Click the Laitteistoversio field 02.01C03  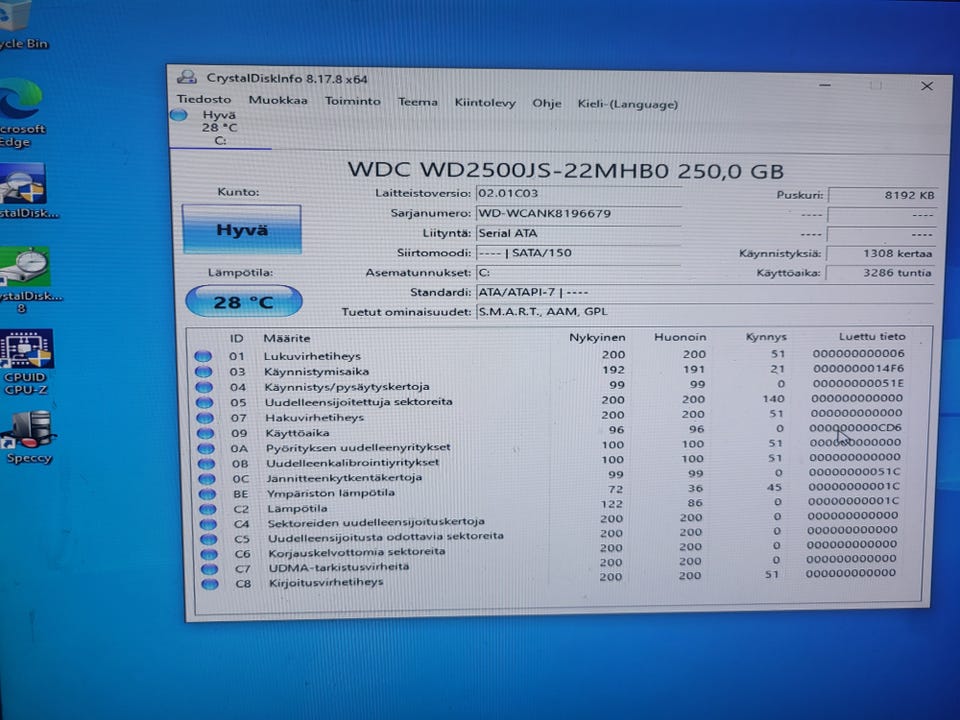click(579, 193)
